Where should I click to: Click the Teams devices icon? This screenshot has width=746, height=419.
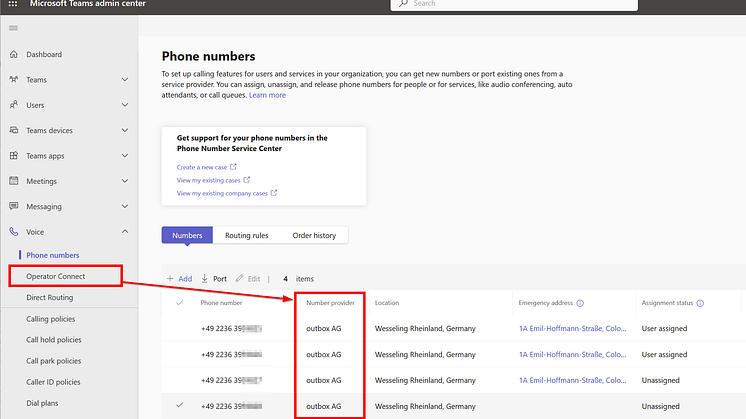tap(14, 130)
